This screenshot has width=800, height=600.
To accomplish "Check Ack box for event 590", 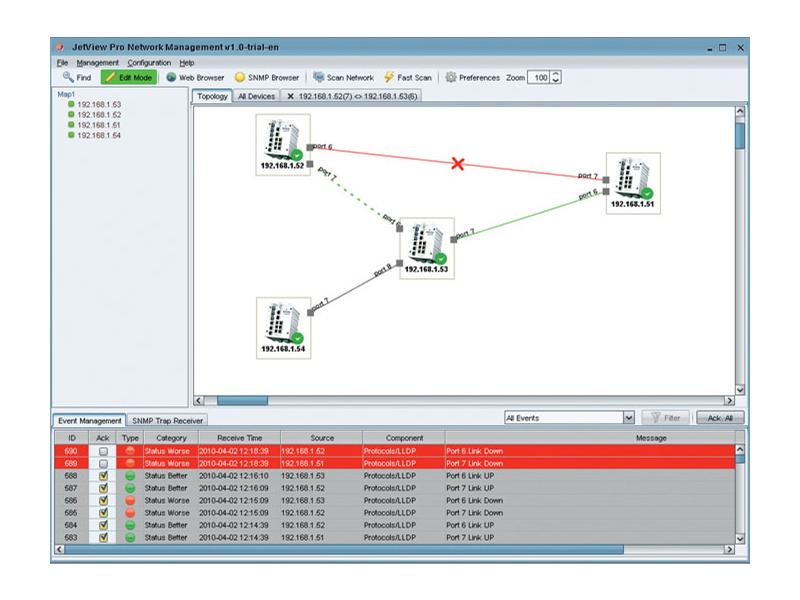I will [103, 452].
